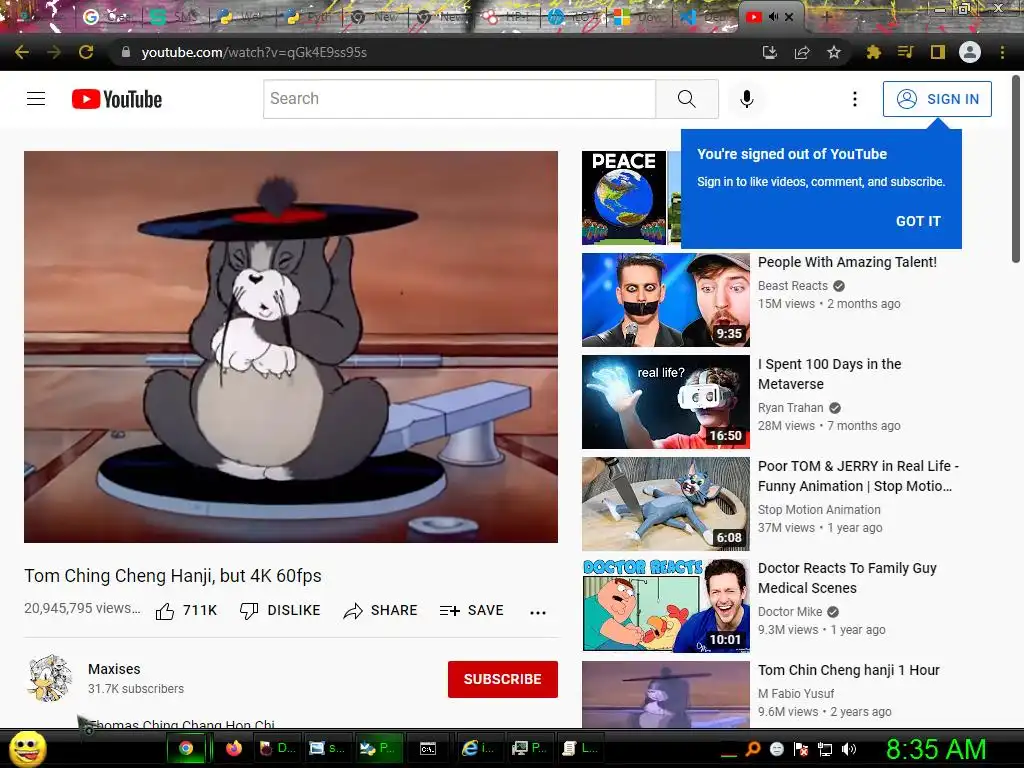The width and height of the screenshot is (1024, 768).
Task: Open system tray volume speaker icon
Action: click(x=848, y=749)
